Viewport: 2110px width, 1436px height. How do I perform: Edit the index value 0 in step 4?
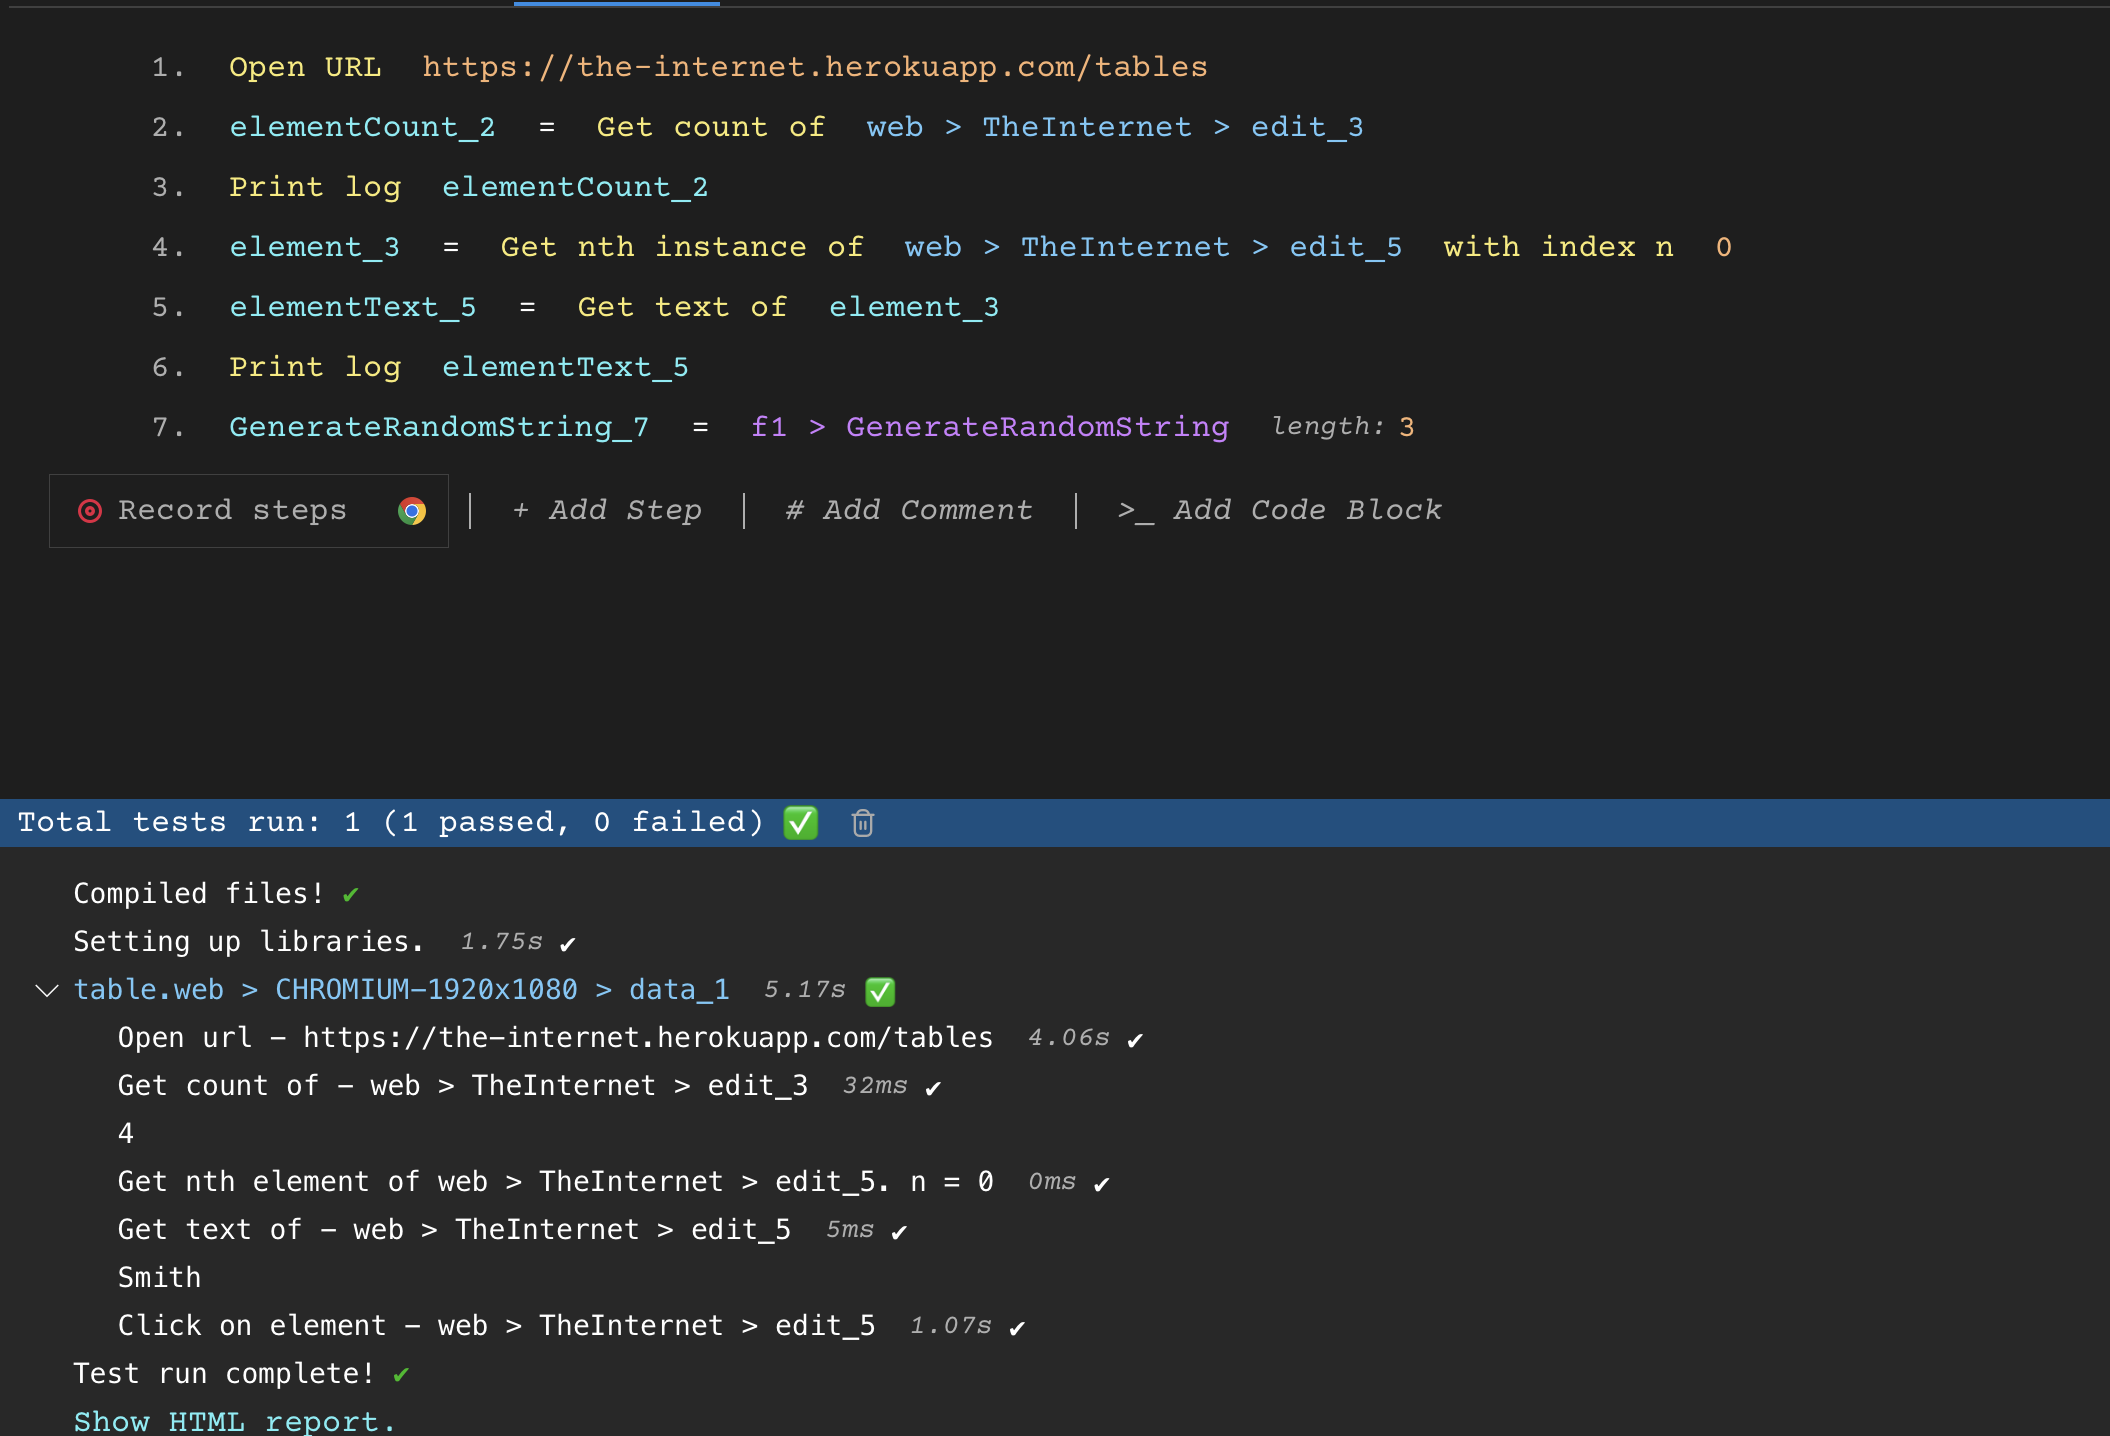pos(1723,247)
